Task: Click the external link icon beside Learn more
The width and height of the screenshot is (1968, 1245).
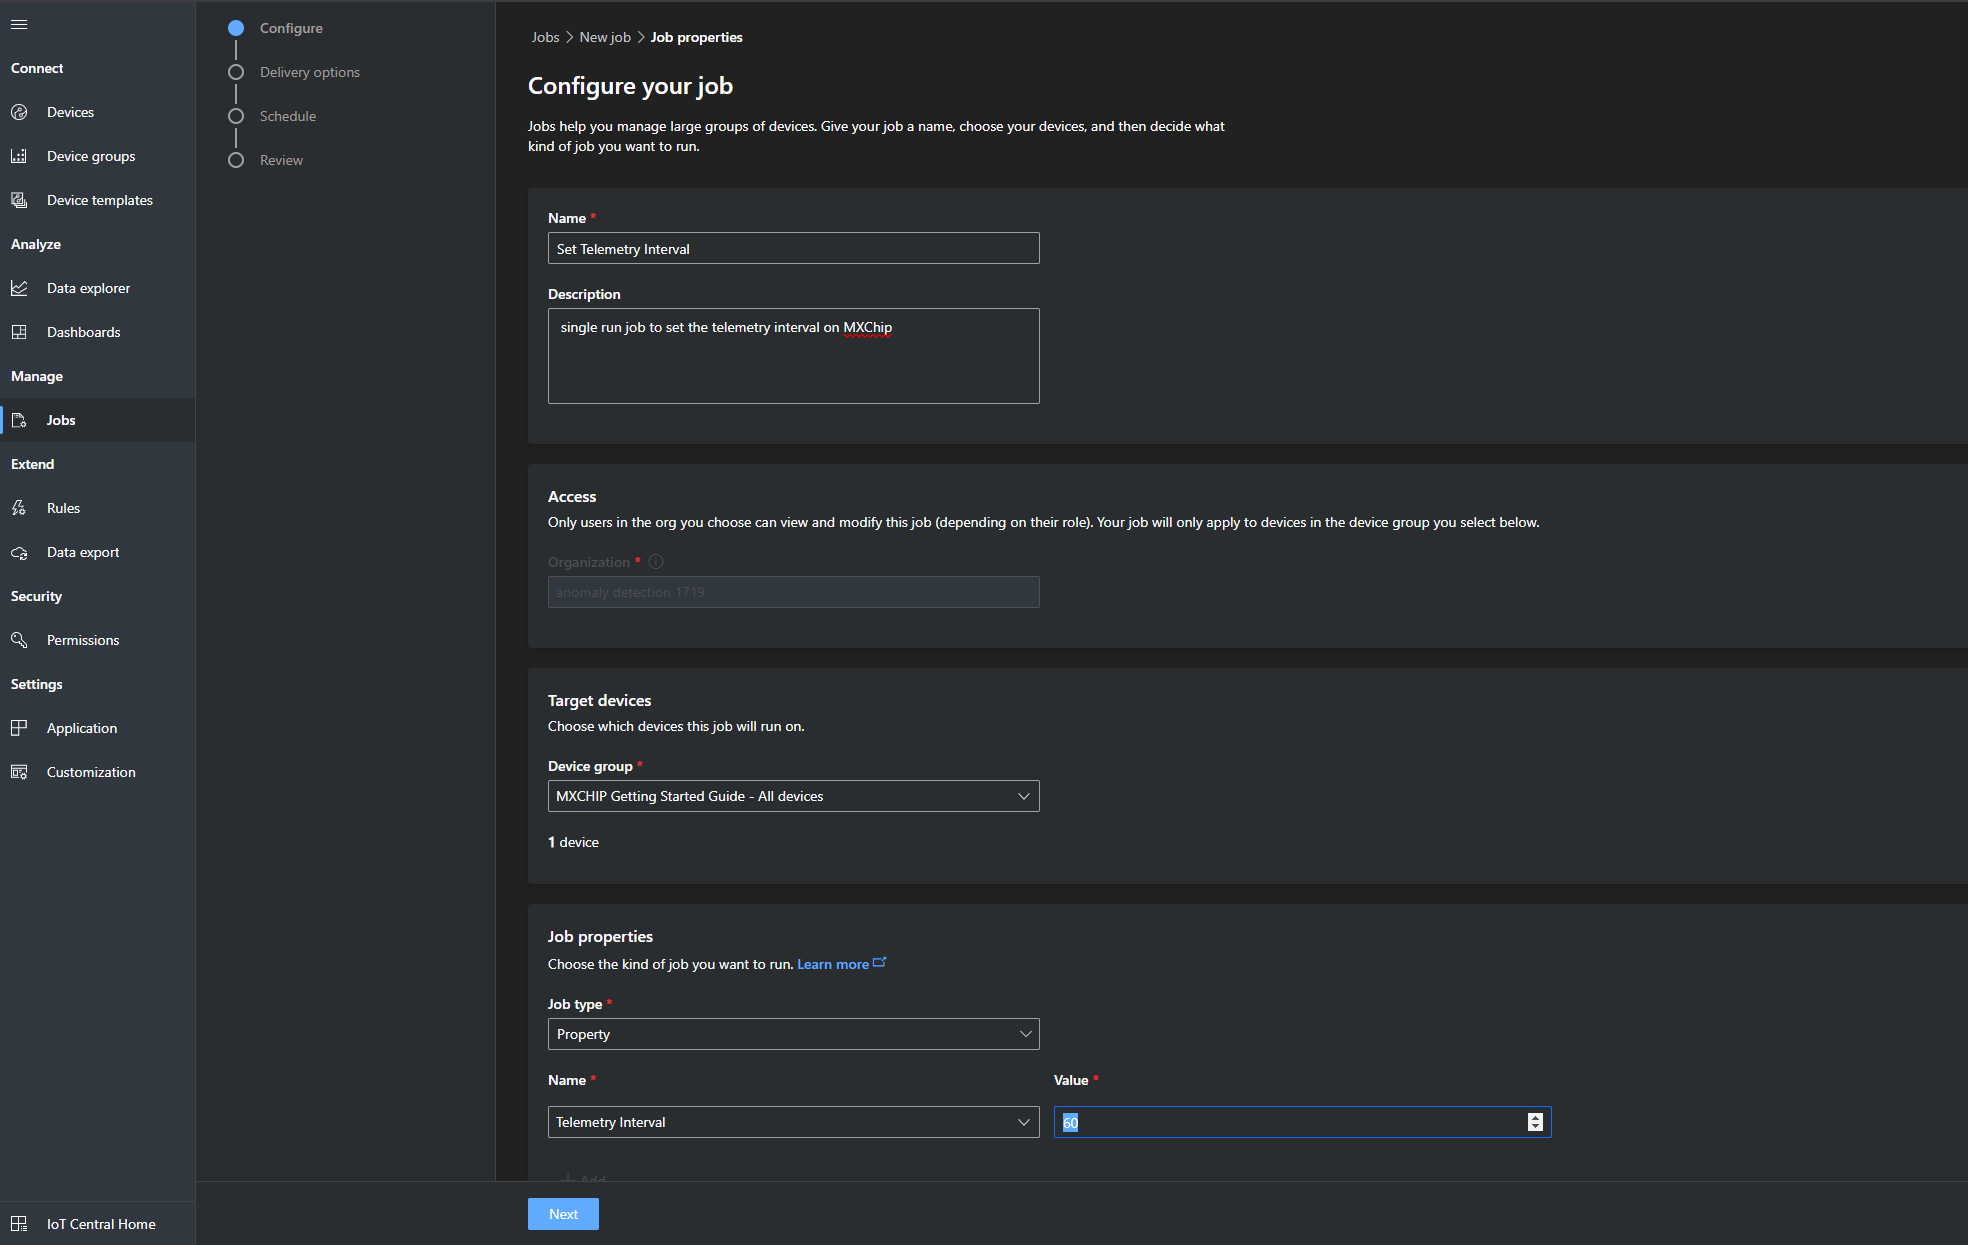Action: 880,963
